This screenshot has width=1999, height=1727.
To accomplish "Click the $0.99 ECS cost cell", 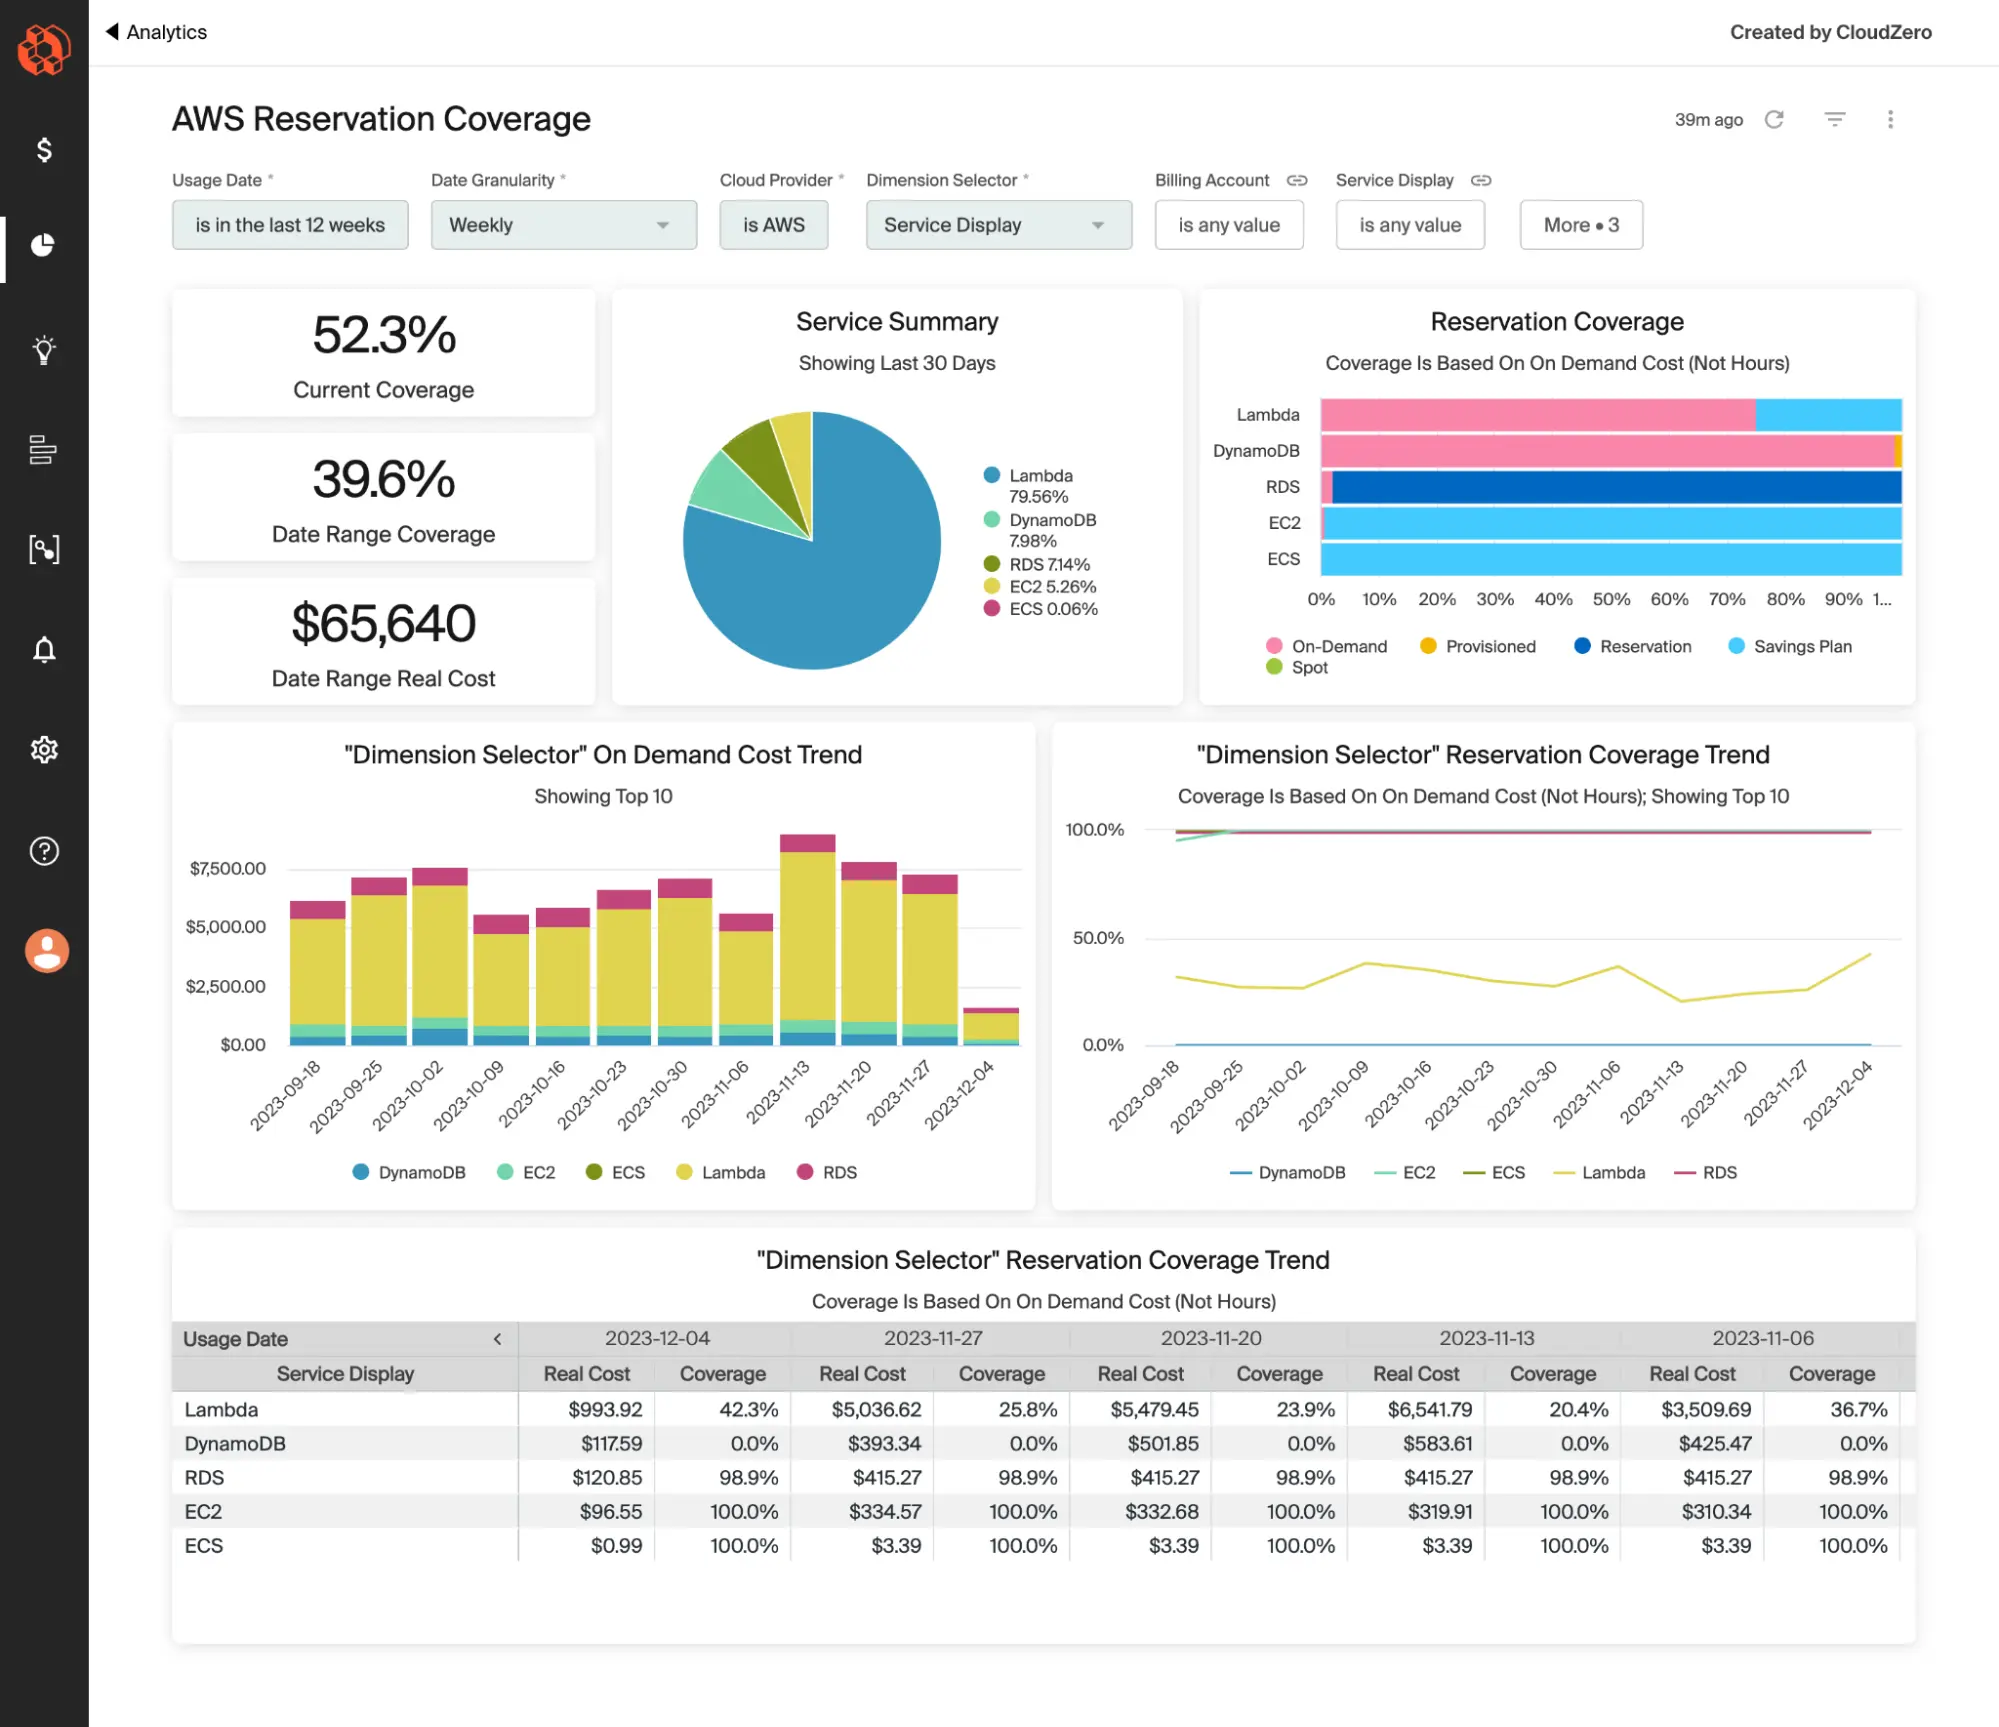I will tap(616, 1546).
